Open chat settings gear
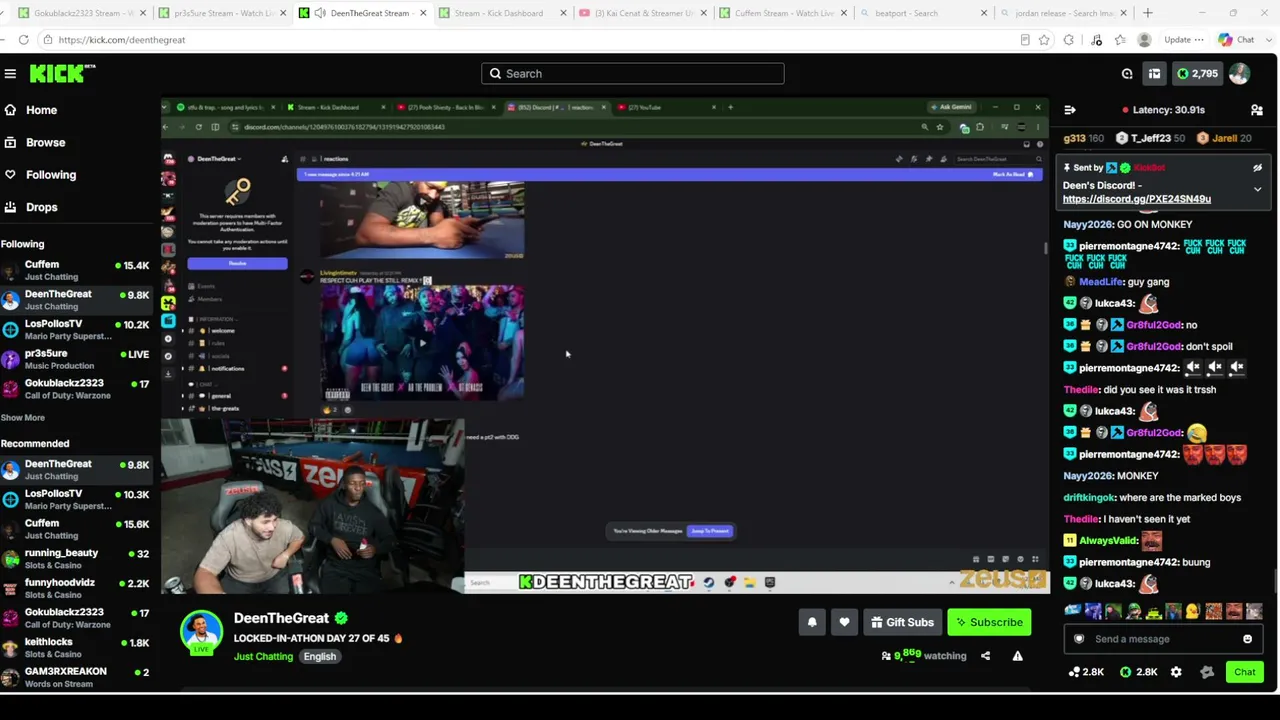 (1176, 672)
